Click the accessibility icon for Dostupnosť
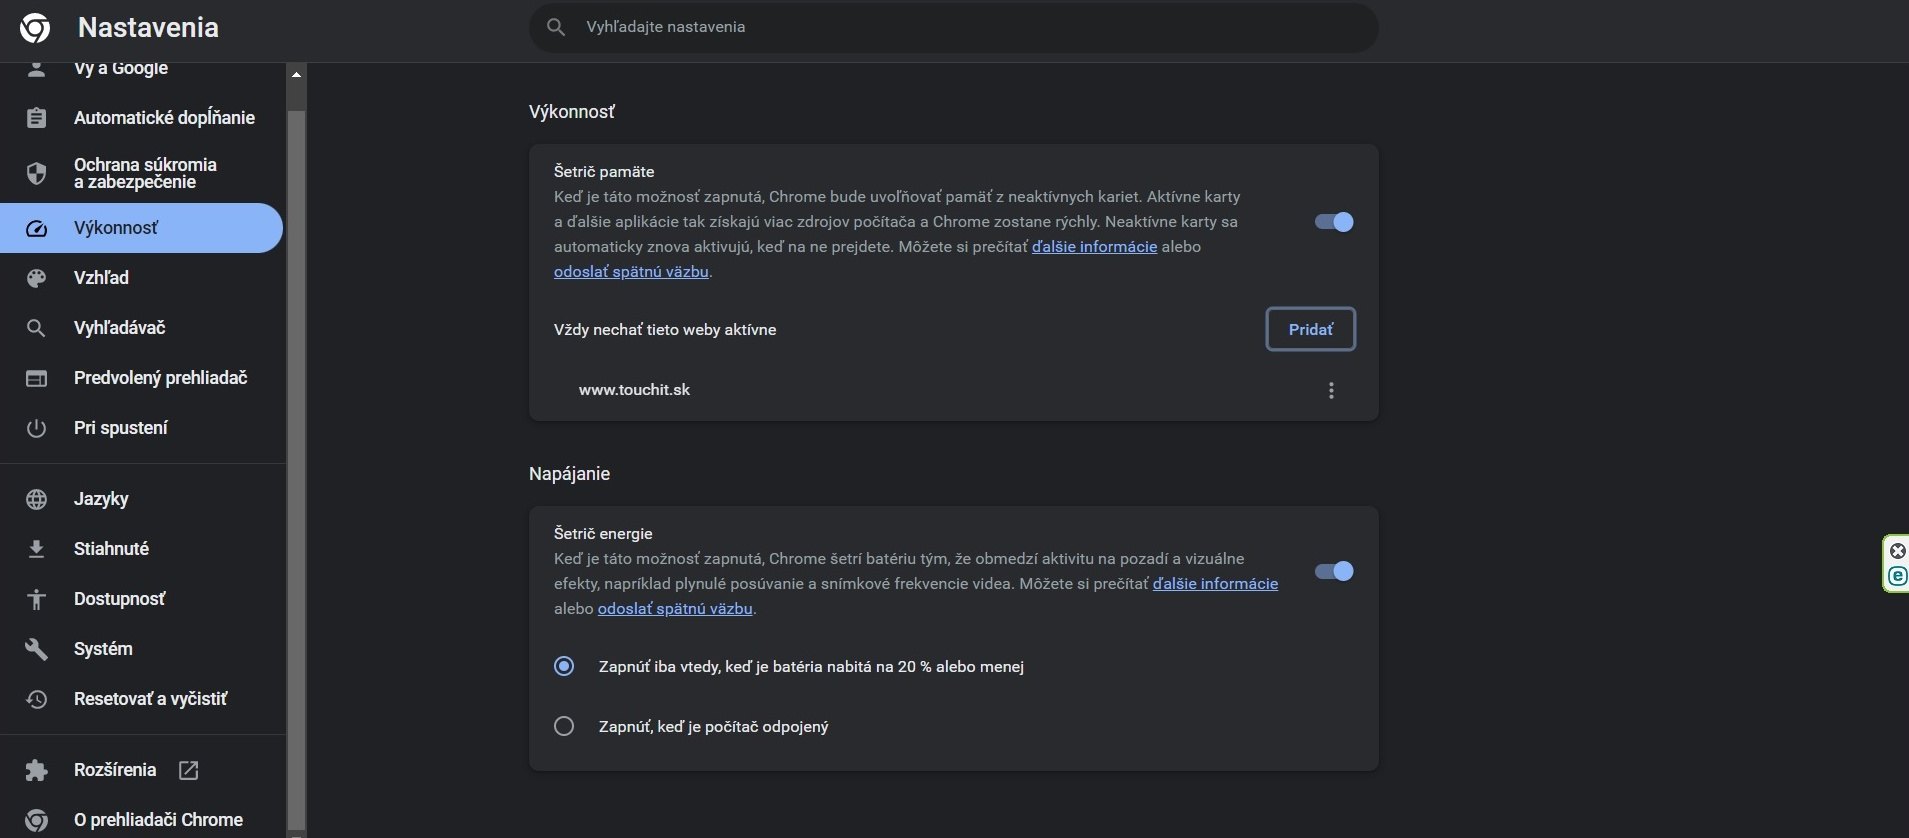 coord(36,599)
